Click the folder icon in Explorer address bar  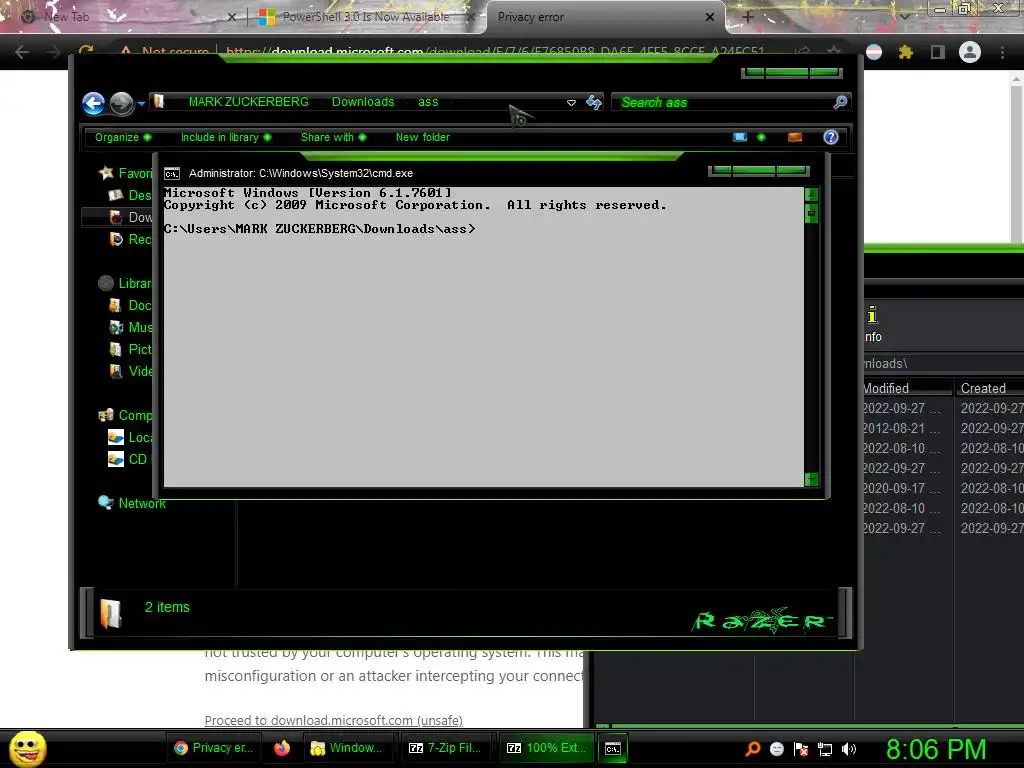(159, 102)
